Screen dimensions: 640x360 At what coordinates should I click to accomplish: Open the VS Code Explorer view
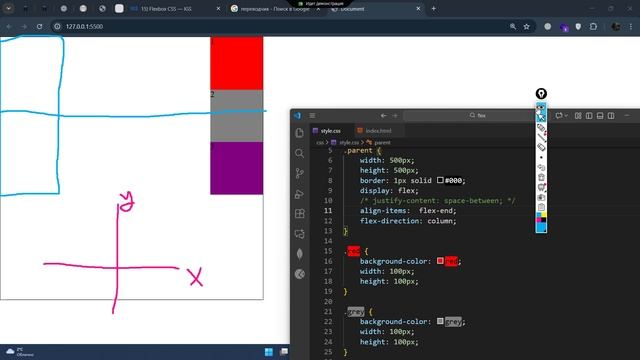pyautogui.click(x=299, y=133)
